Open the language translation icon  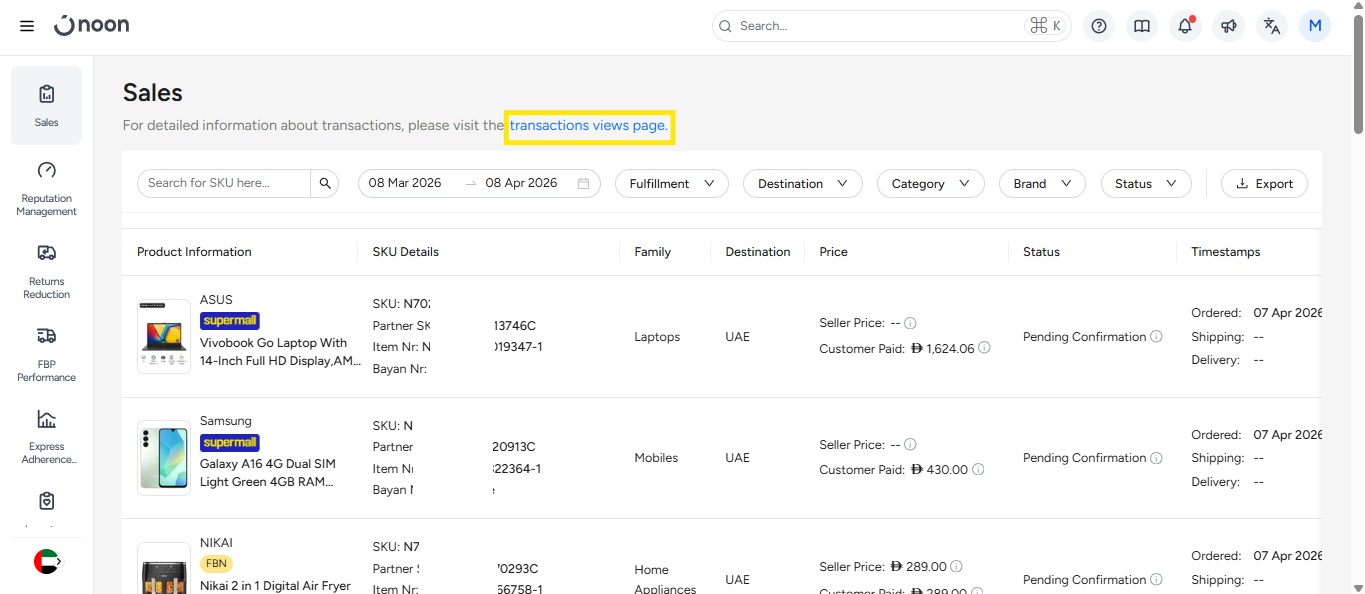coord(1272,26)
